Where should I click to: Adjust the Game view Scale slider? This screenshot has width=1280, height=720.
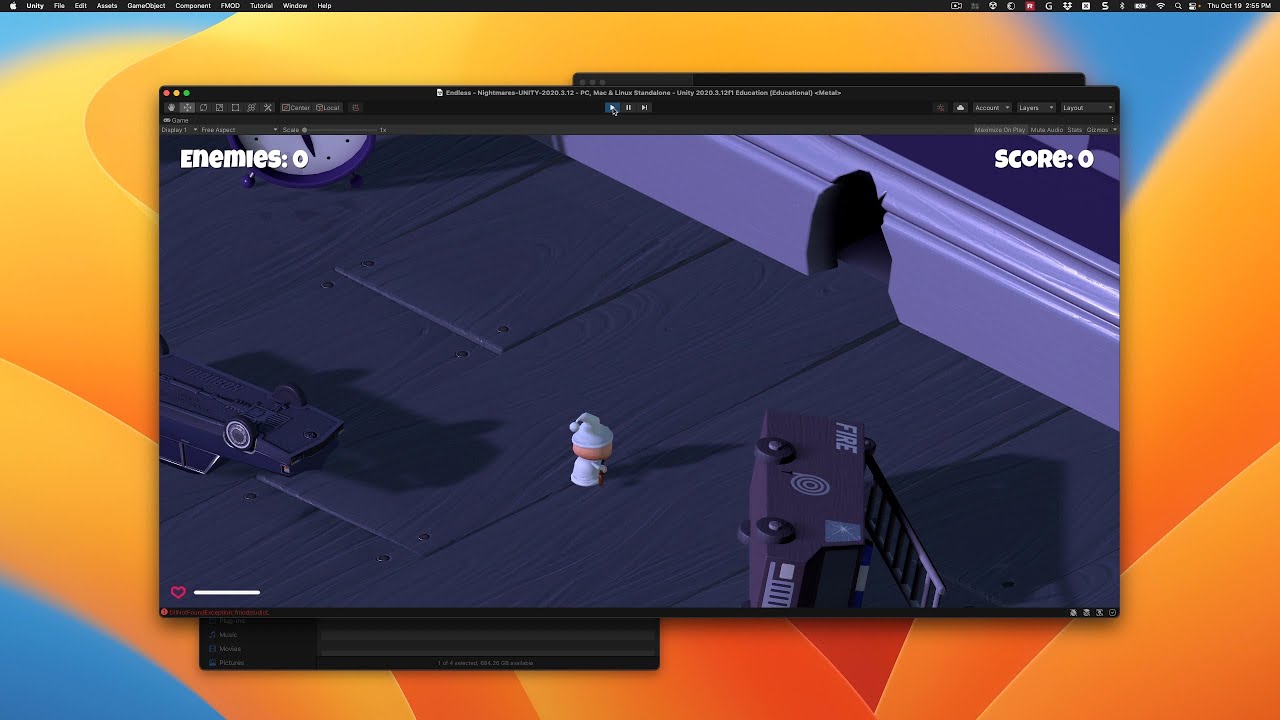(x=340, y=130)
